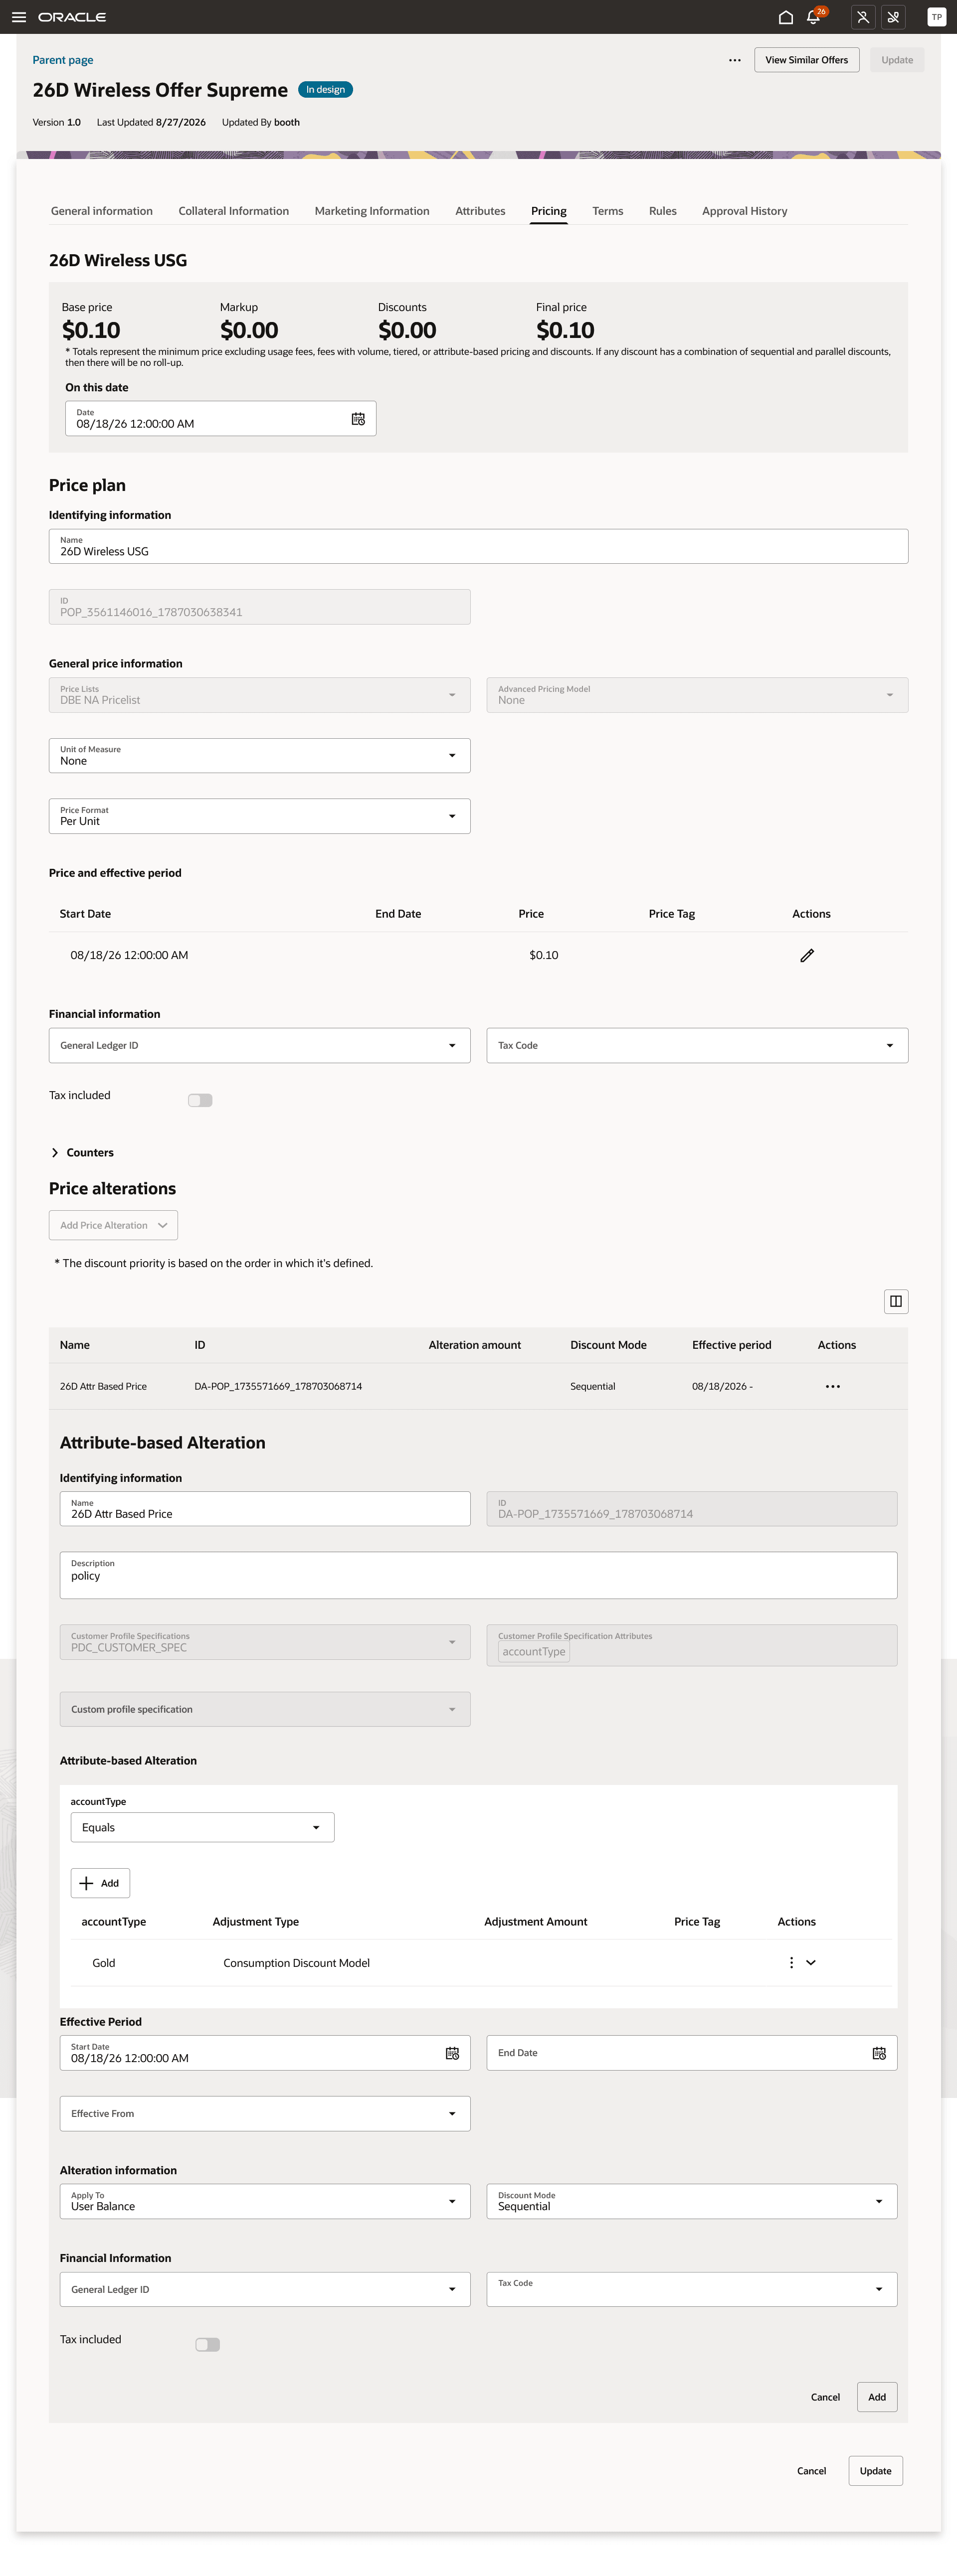Image resolution: width=957 pixels, height=2576 pixels.
Task: Edit the $0.10 price row with the pencil
Action: pos(807,955)
